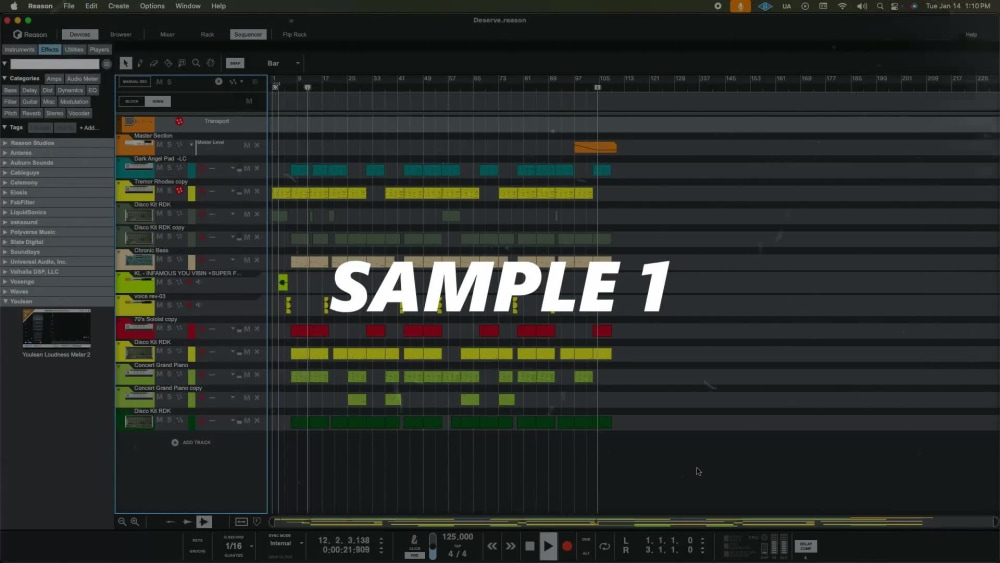Click the Flip Rack button
The image size is (1000, 563).
(295, 34)
